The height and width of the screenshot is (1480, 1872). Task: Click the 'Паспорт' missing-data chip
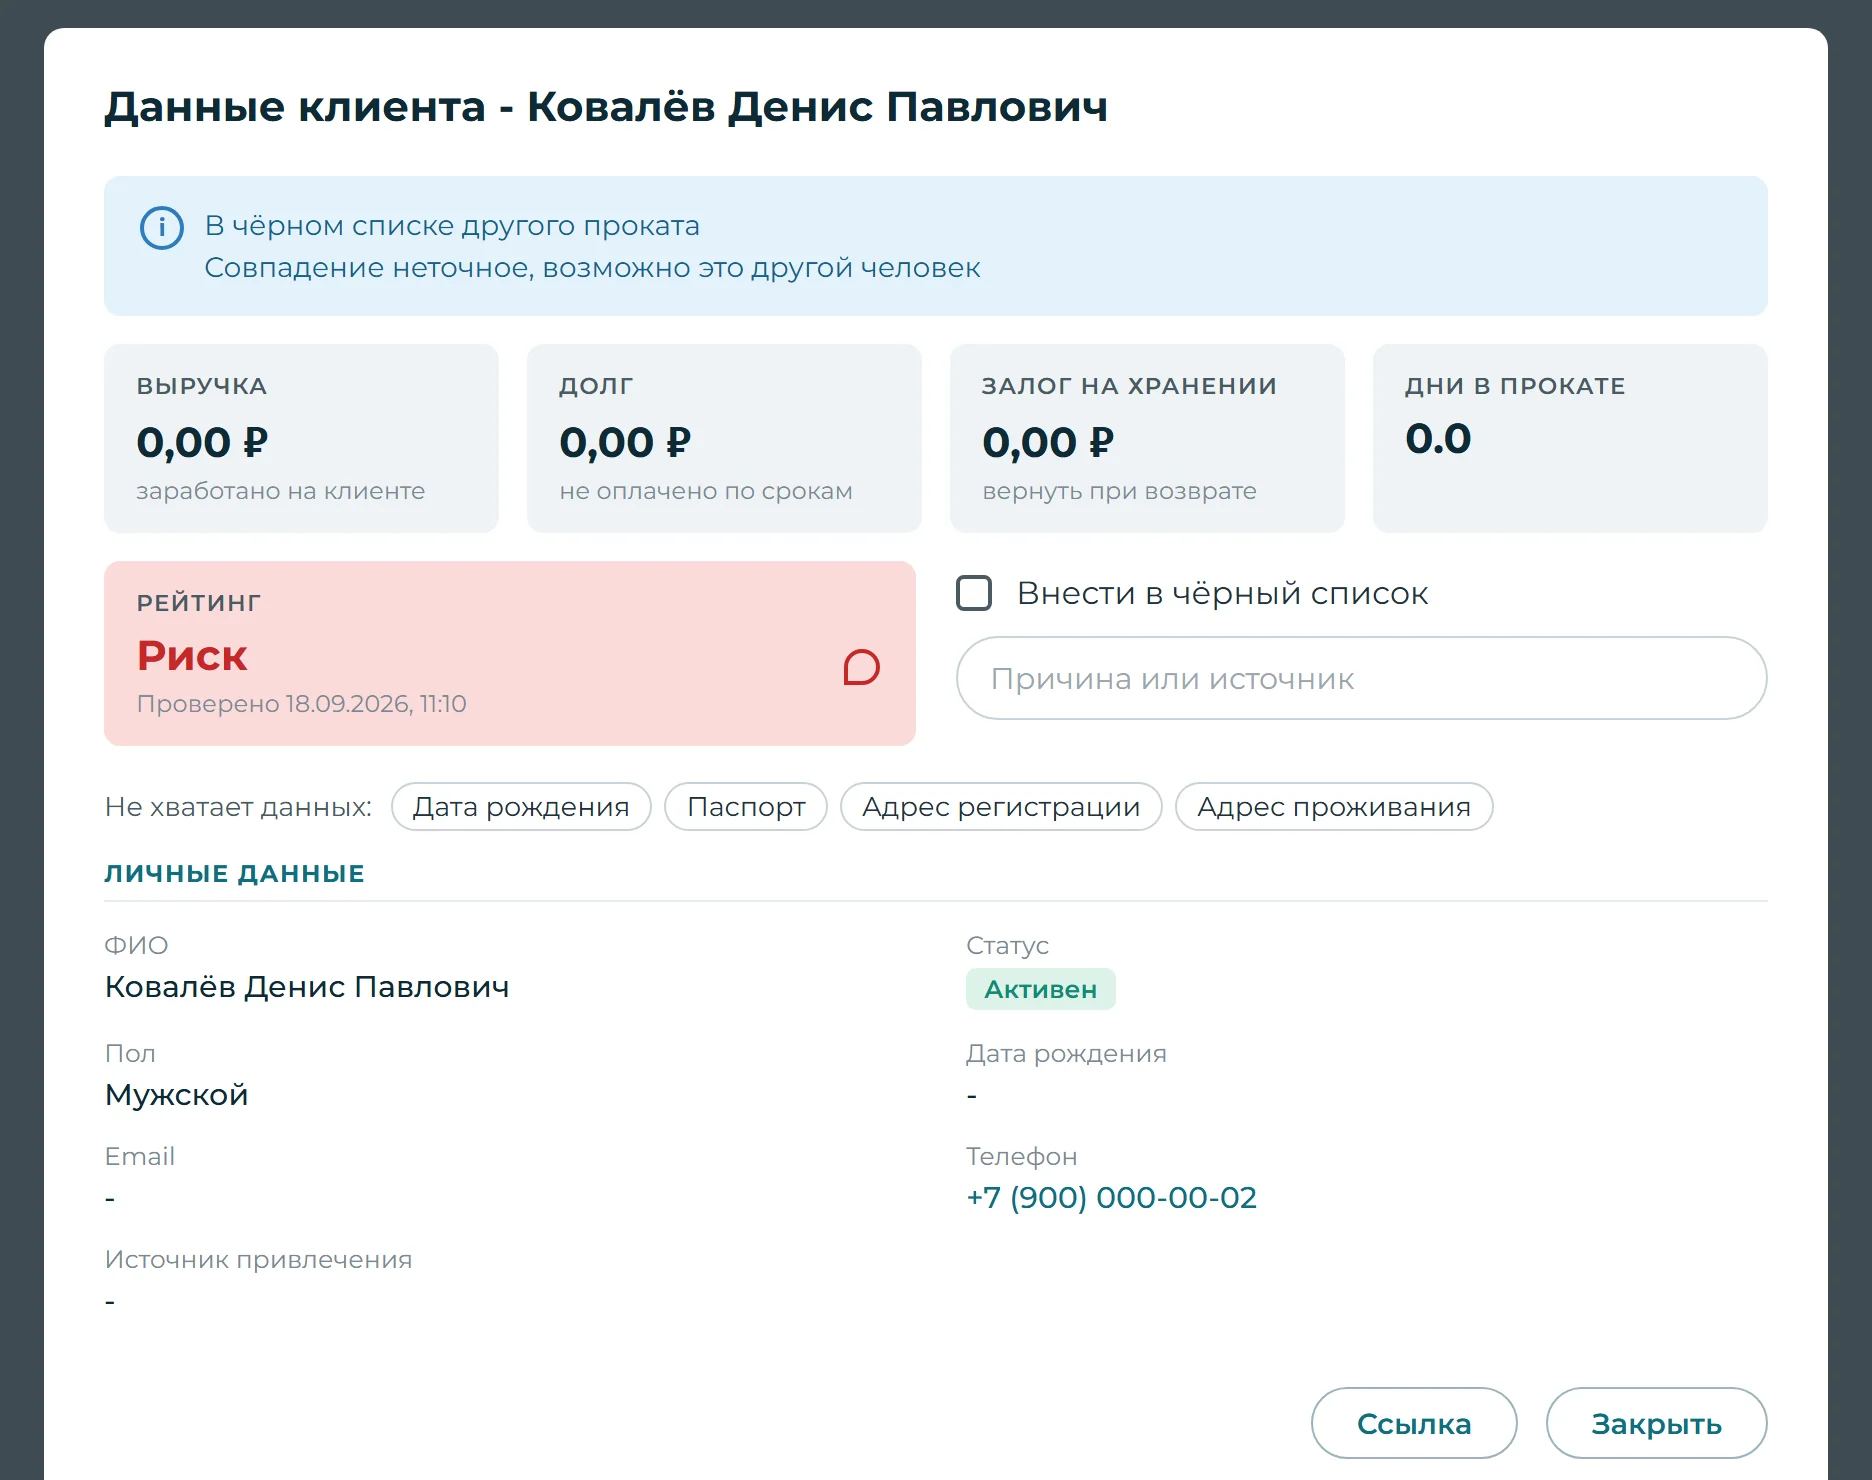pos(746,806)
